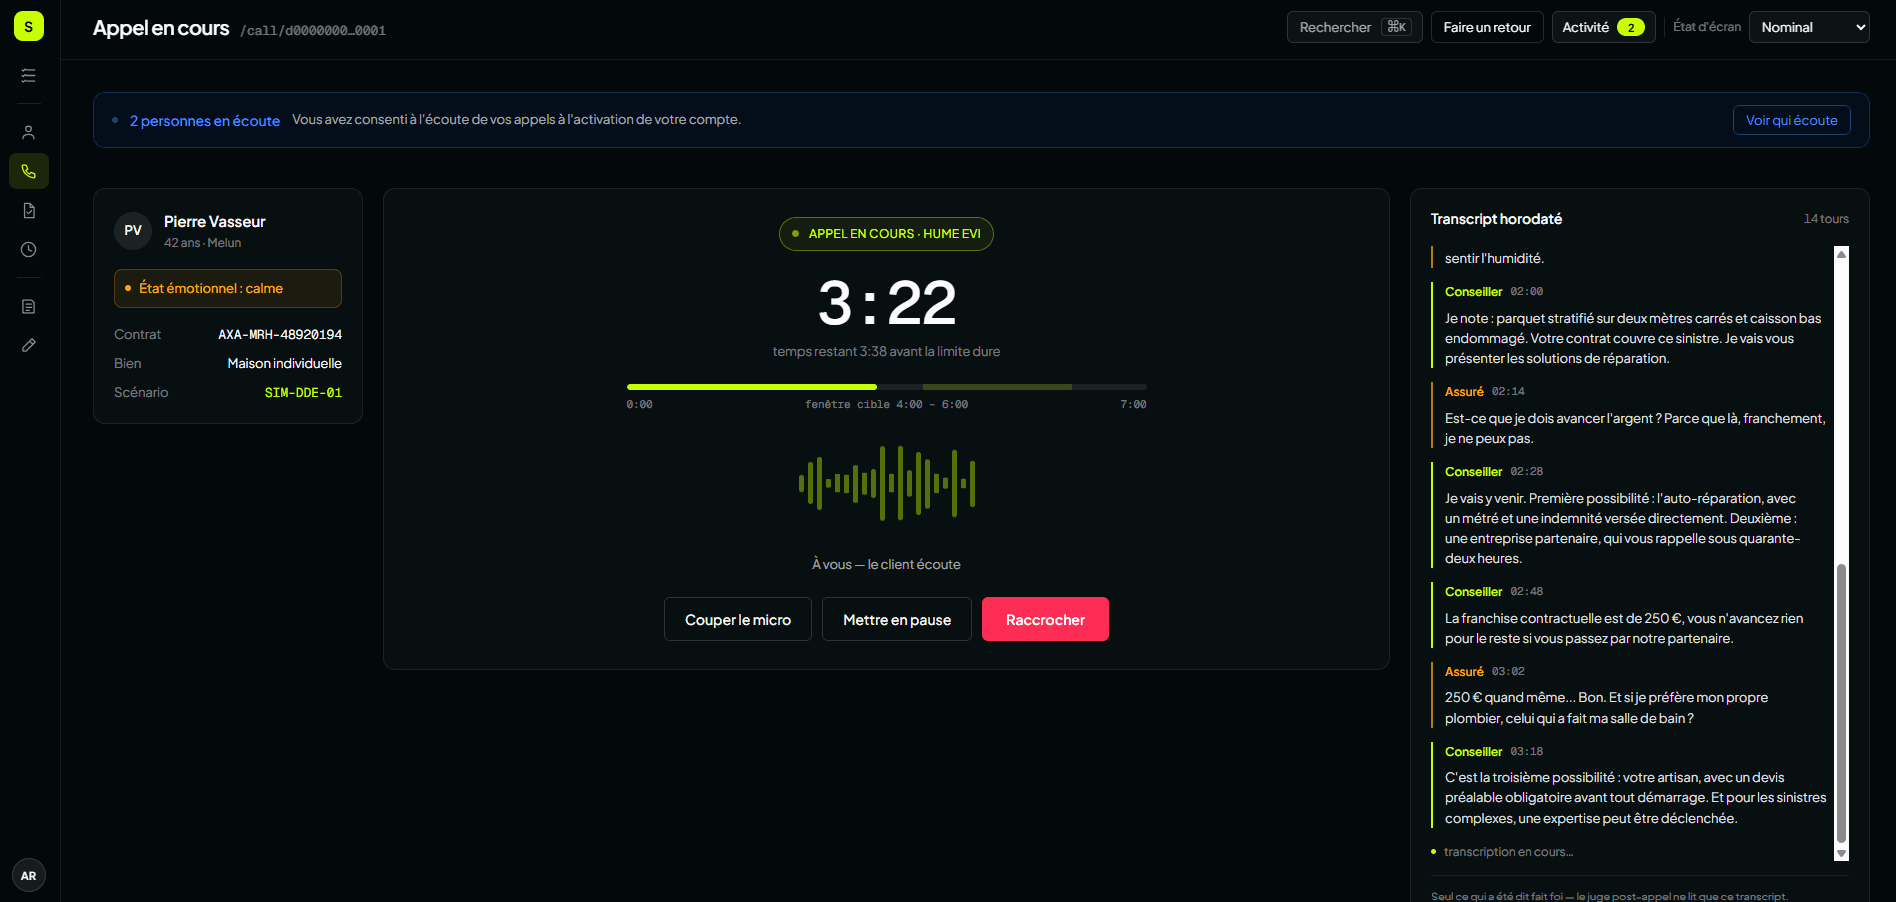Click the 2 personnes en écoute link
The image size is (1896, 902).
pos(204,120)
